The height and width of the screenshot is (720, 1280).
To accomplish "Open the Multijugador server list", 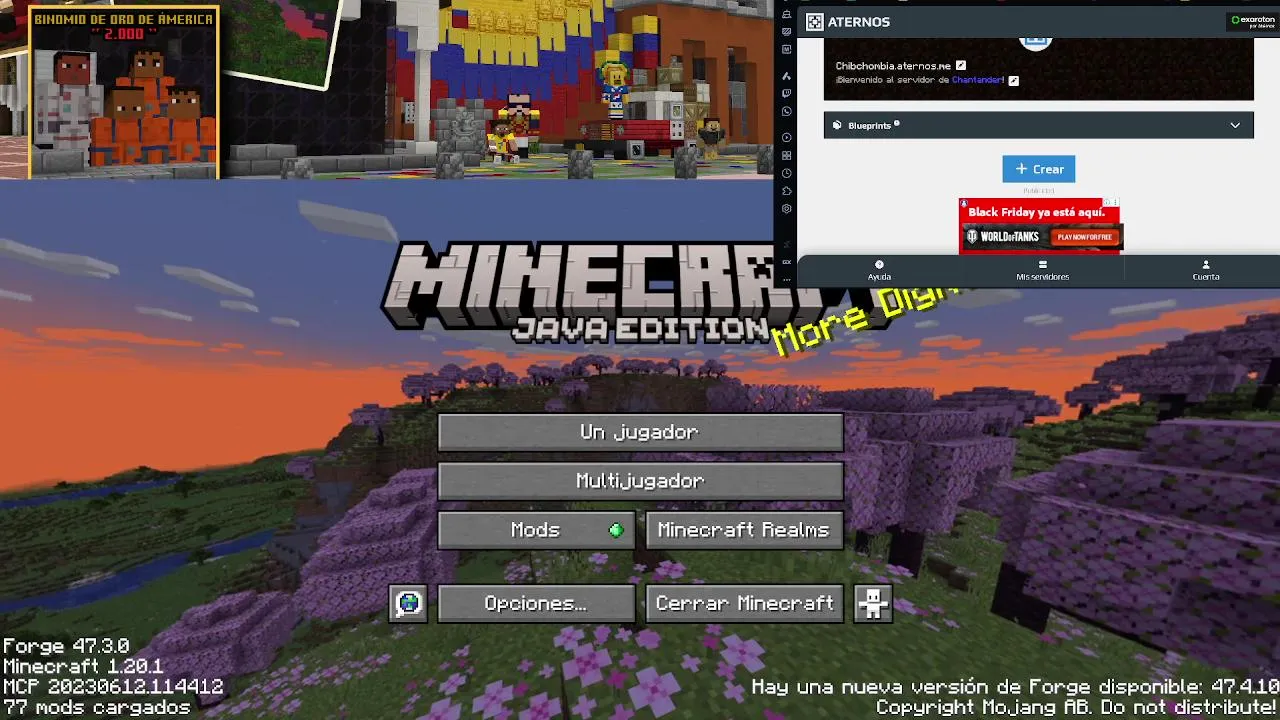I will (640, 481).
